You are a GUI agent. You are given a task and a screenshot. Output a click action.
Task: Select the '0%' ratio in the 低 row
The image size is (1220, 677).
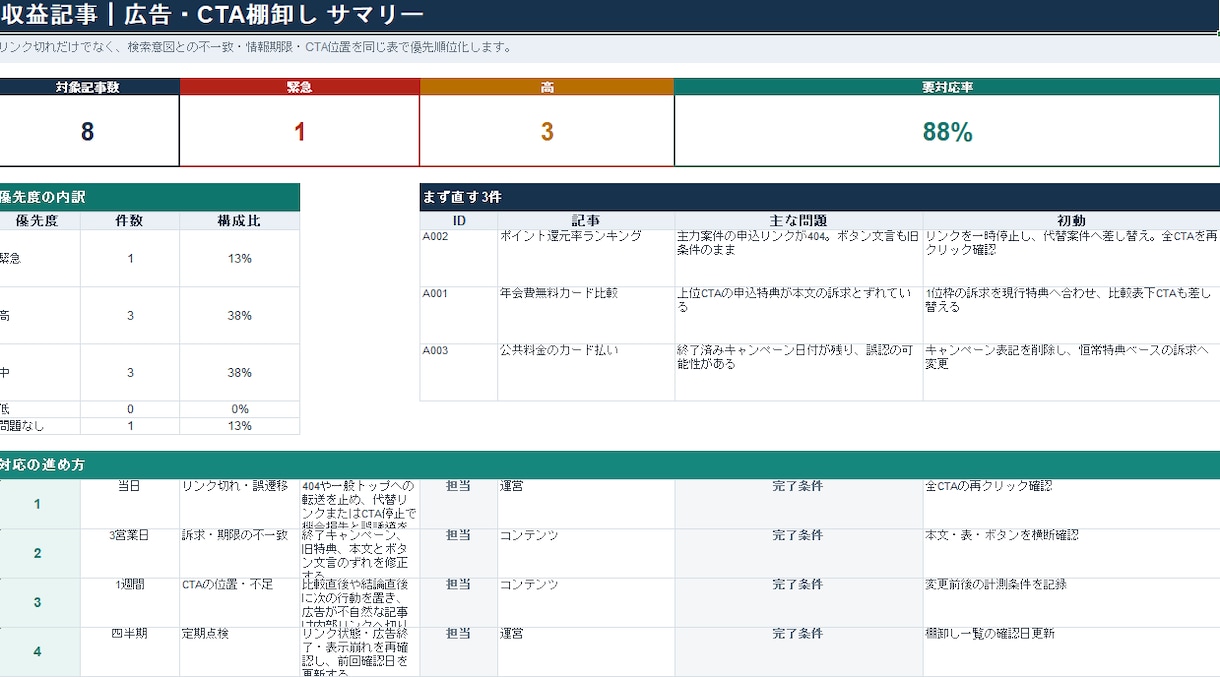(x=240, y=410)
